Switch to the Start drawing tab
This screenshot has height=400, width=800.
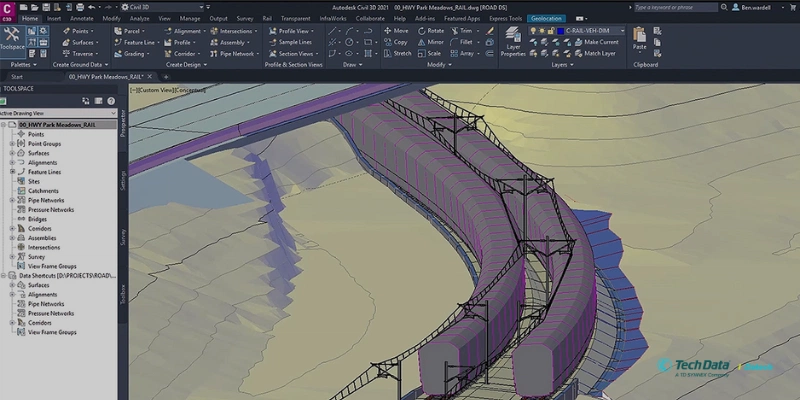(x=17, y=77)
